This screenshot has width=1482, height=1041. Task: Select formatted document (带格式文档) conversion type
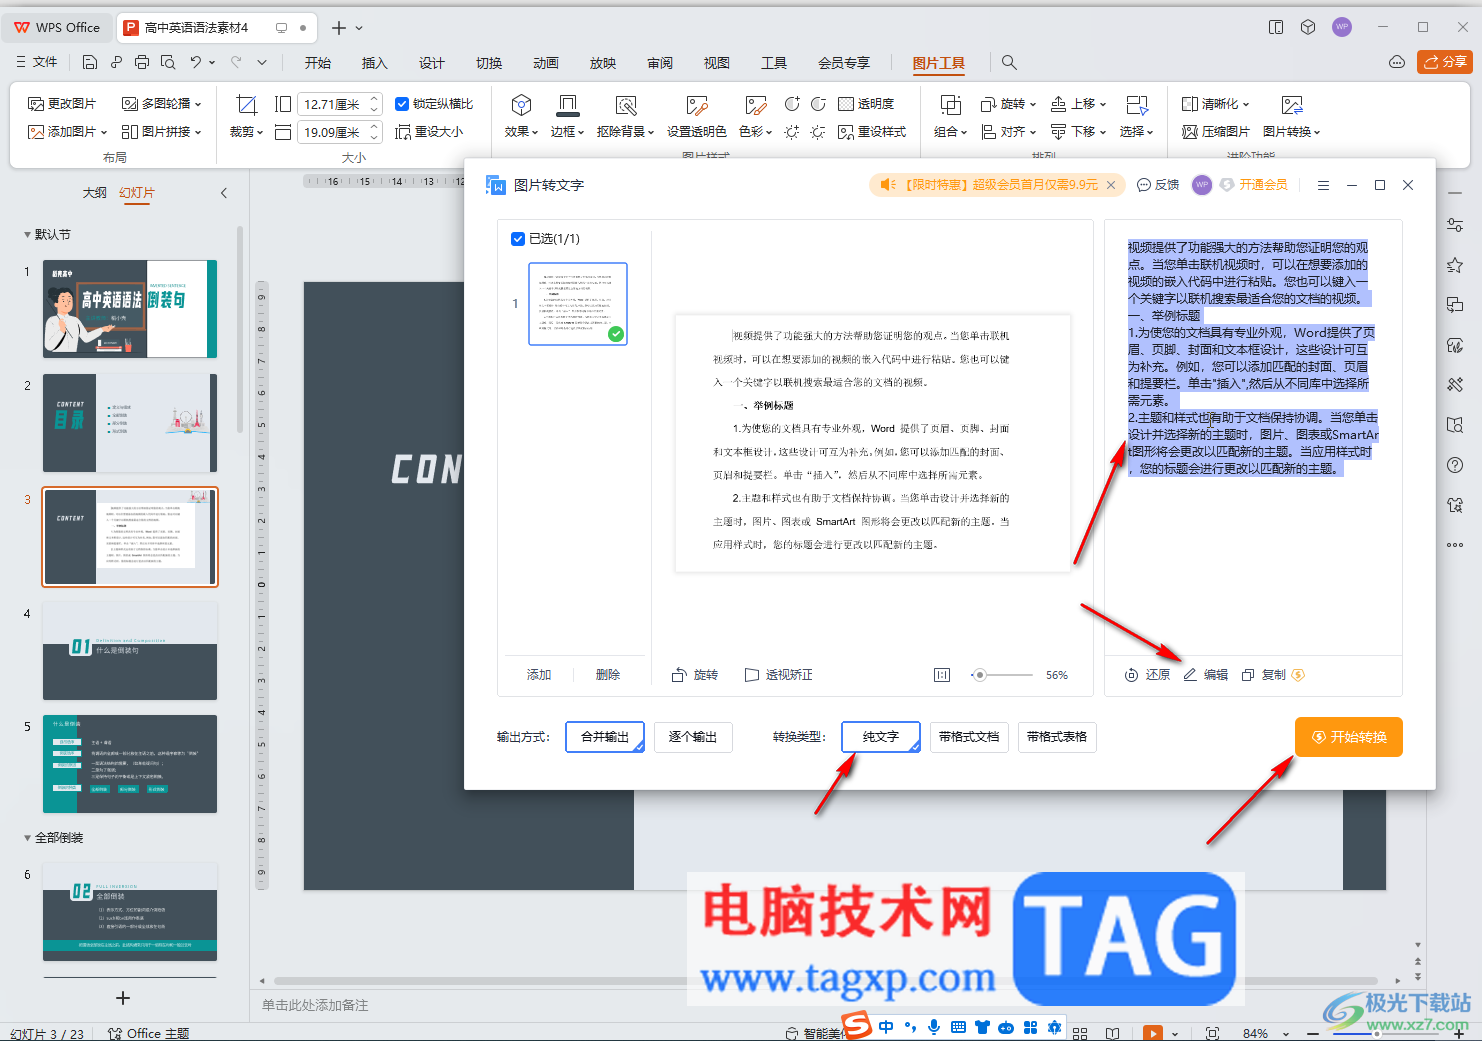pyautogui.click(x=969, y=737)
